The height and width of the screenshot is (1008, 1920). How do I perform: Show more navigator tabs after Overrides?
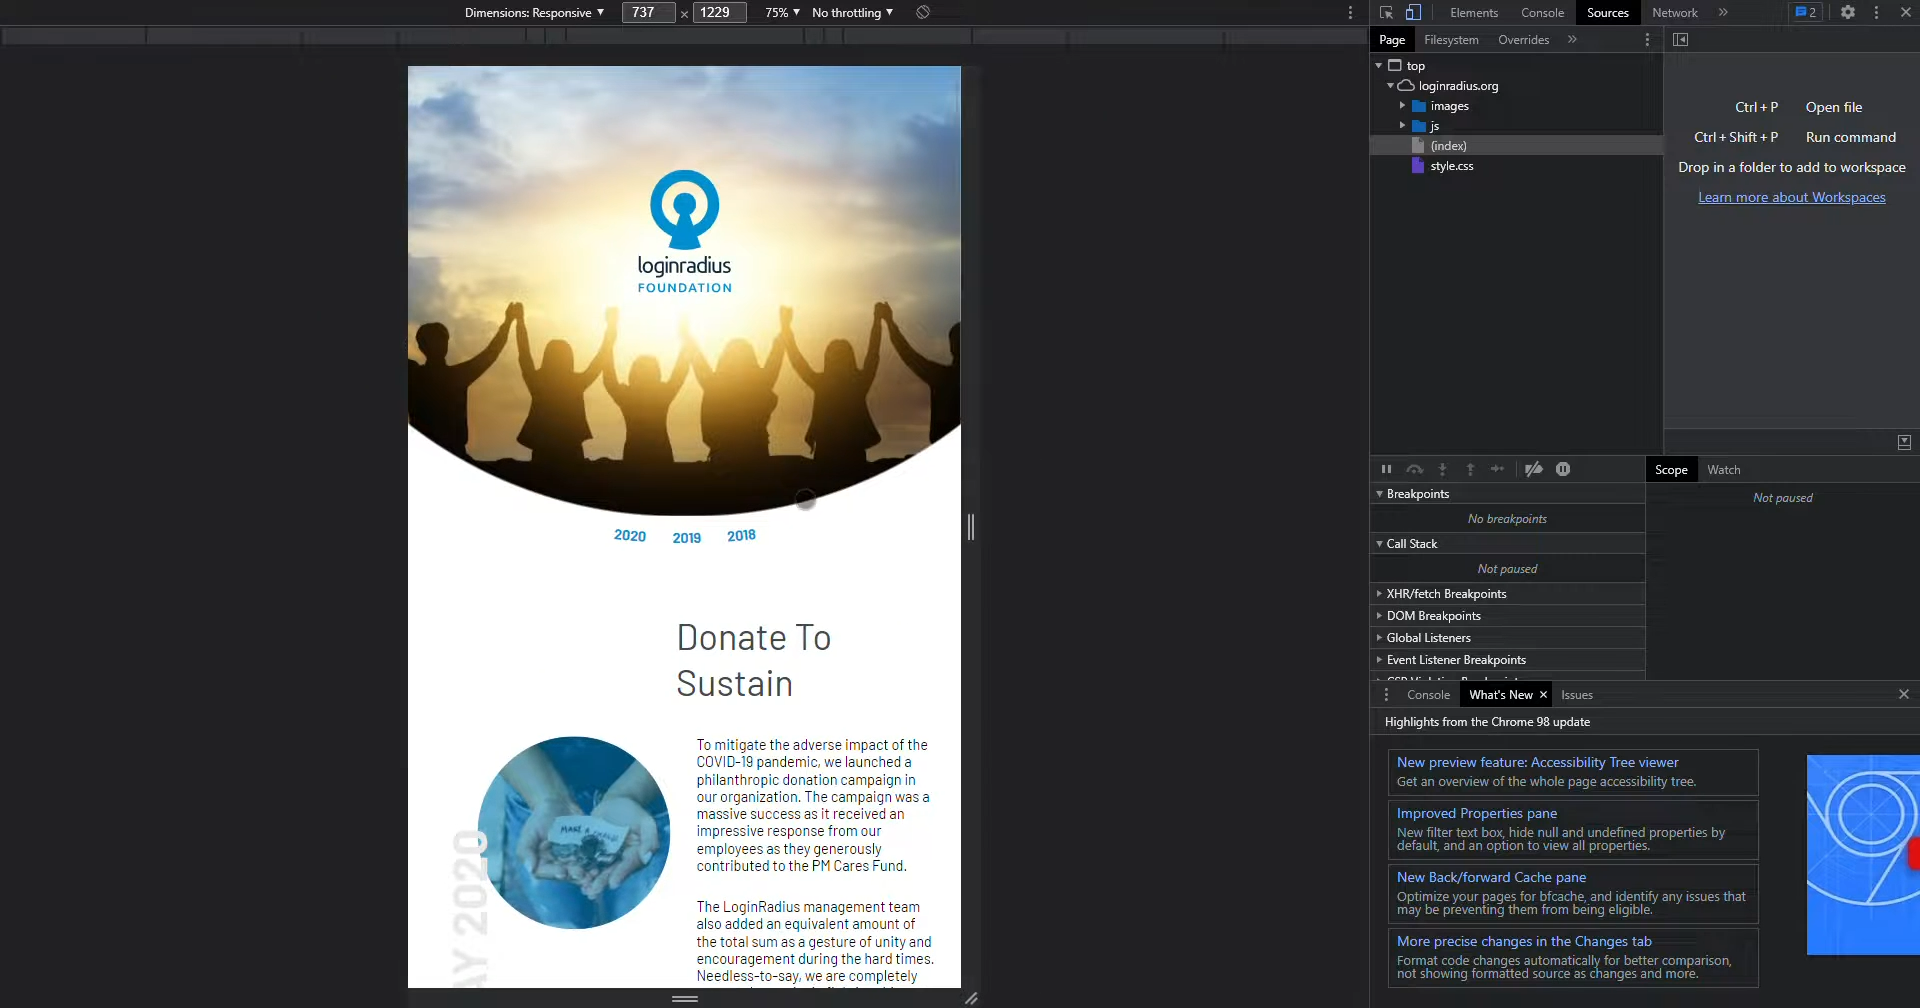tap(1572, 40)
